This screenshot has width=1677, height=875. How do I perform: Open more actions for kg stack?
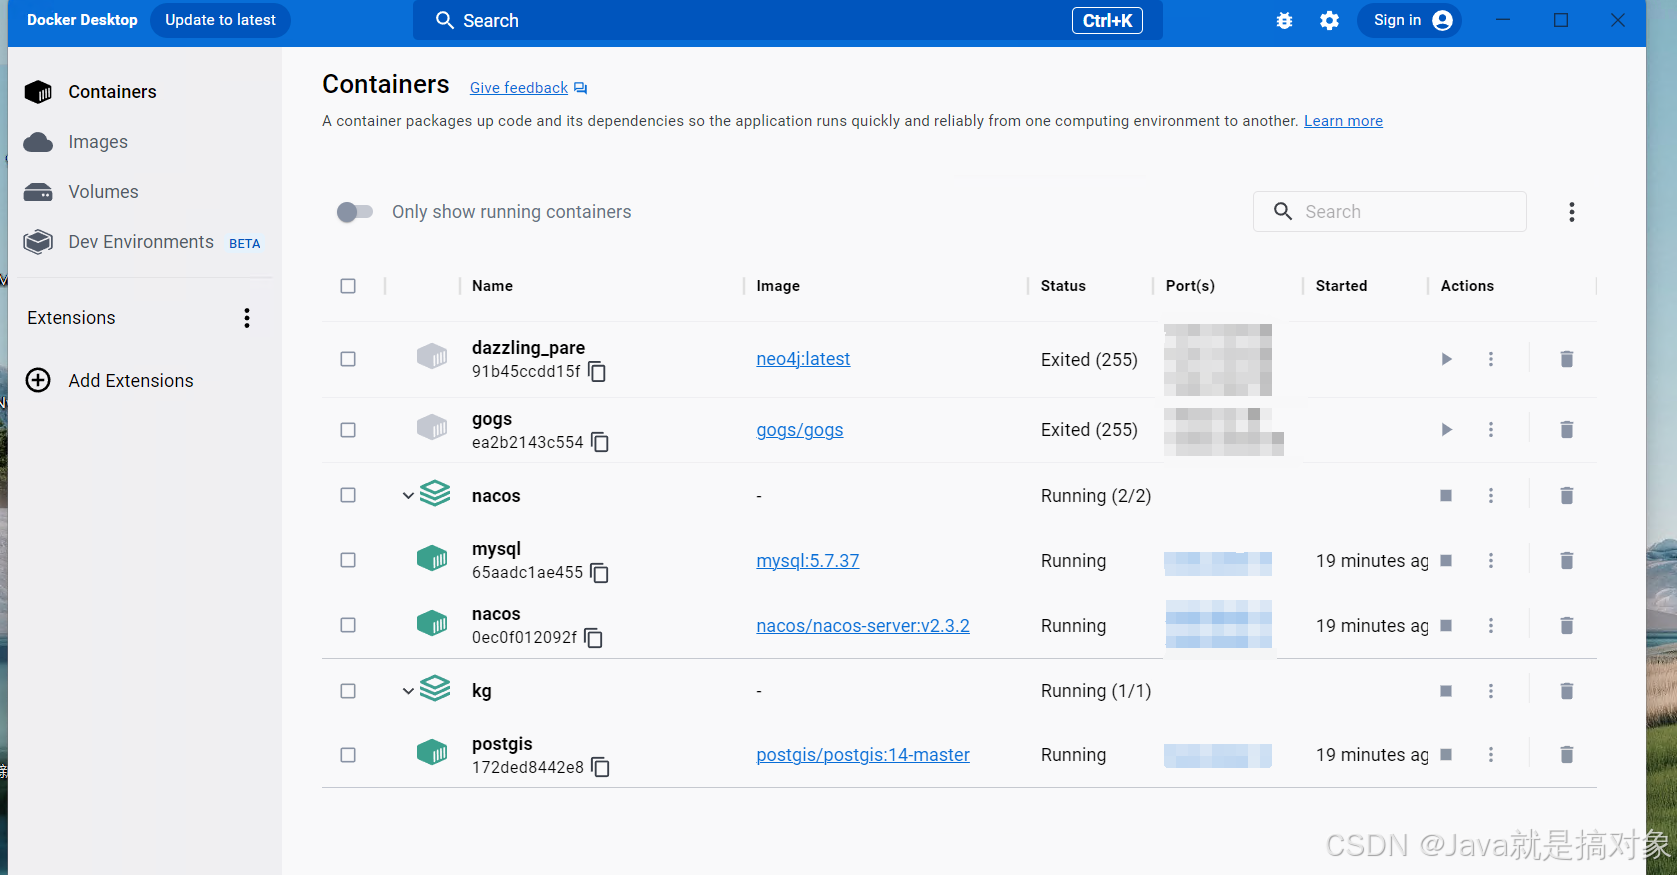(1491, 691)
